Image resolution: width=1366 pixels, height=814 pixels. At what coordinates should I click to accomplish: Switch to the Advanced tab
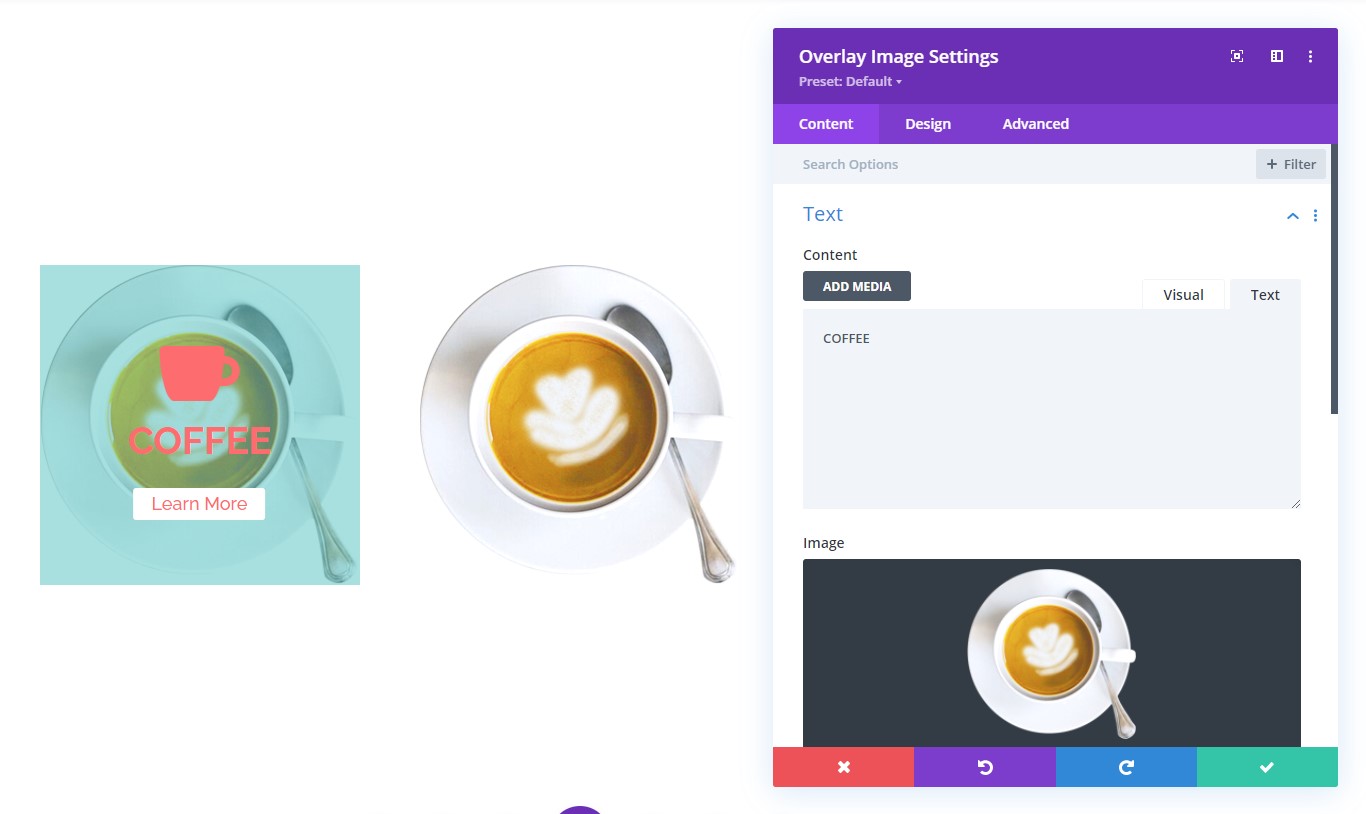click(x=1036, y=124)
